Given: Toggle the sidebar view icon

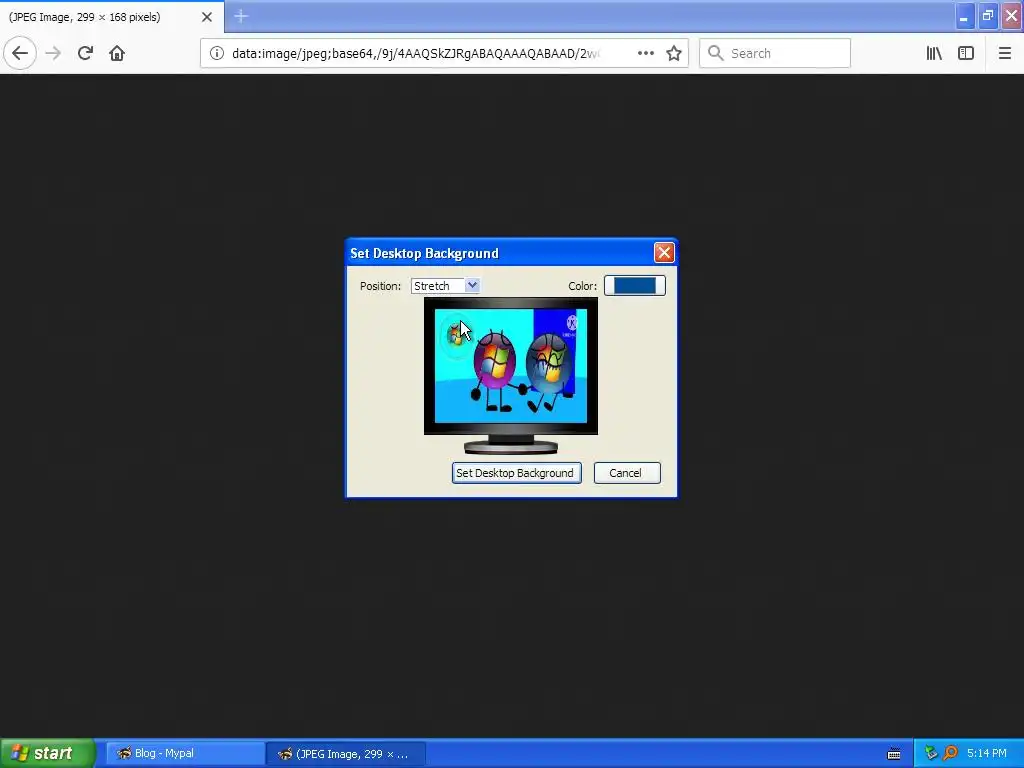Looking at the screenshot, I should [x=966, y=53].
